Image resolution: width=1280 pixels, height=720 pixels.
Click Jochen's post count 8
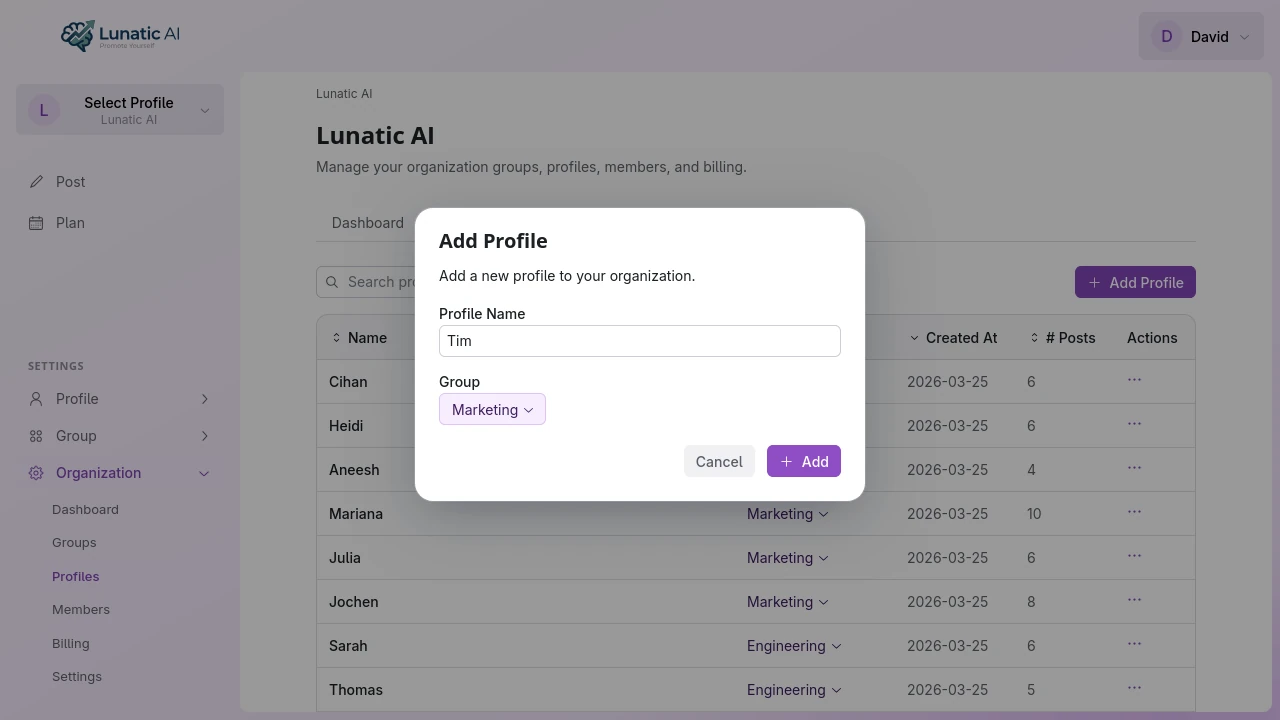coord(1031,601)
